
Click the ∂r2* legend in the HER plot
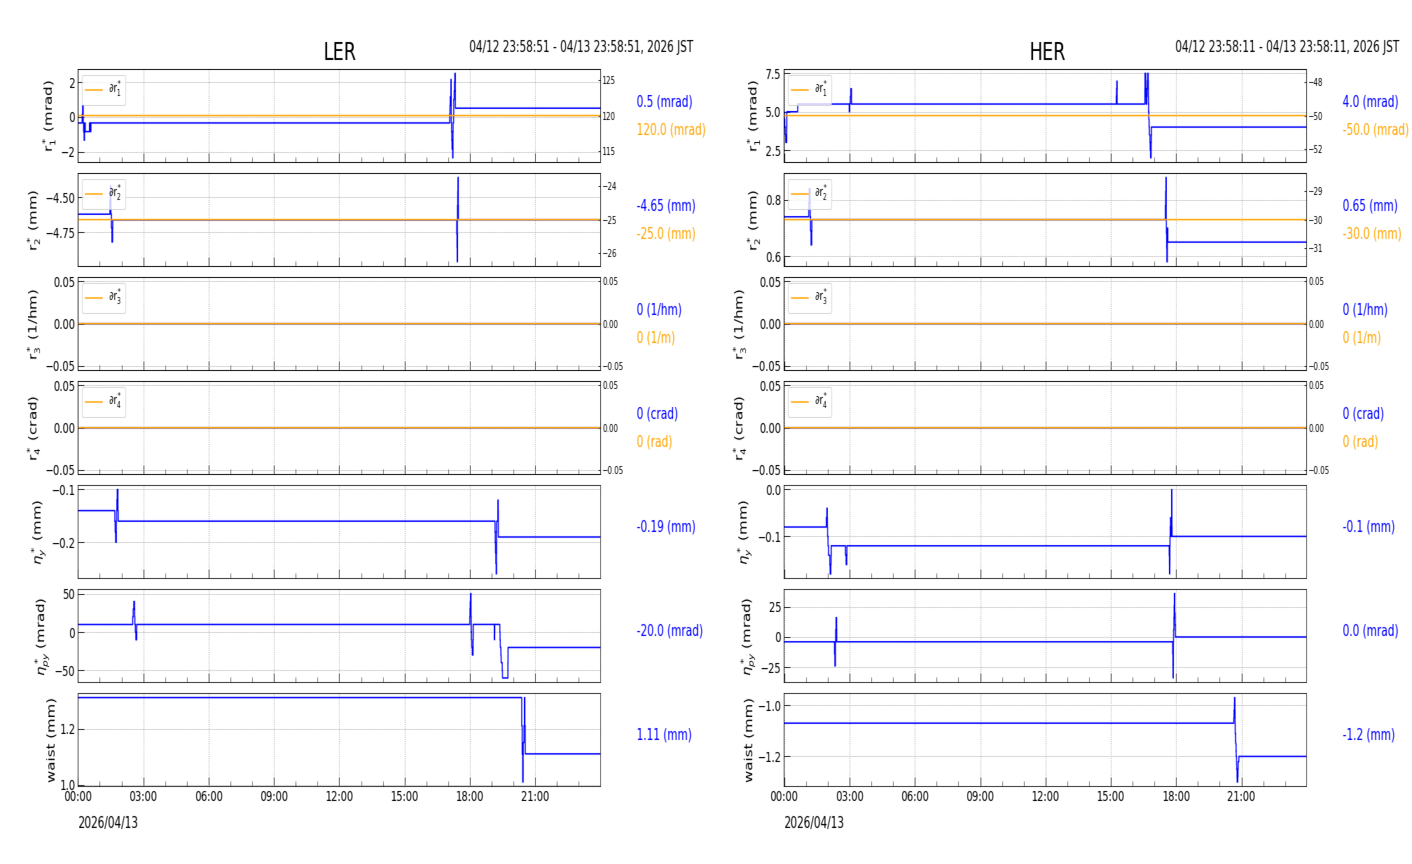pyautogui.click(x=810, y=193)
